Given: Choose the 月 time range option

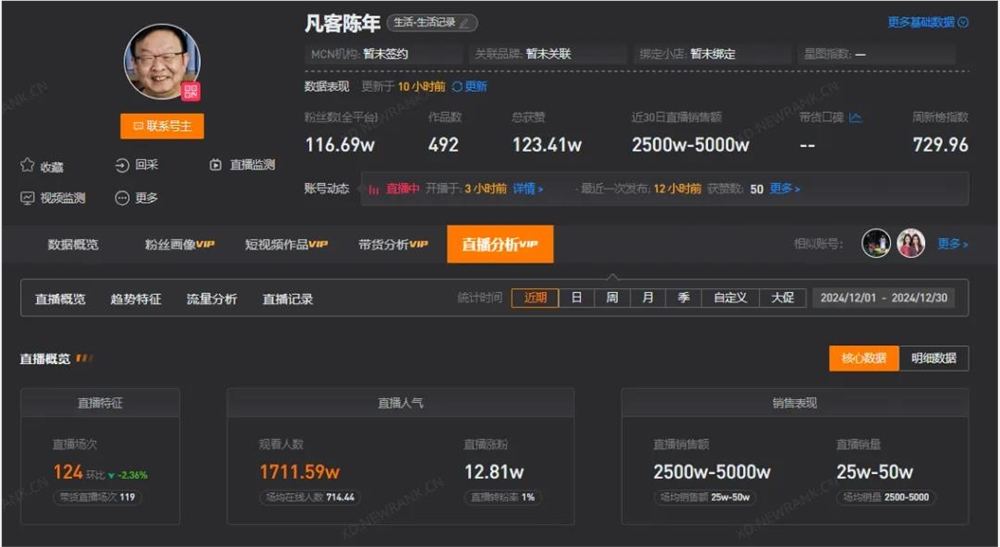Looking at the screenshot, I should [648, 298].
